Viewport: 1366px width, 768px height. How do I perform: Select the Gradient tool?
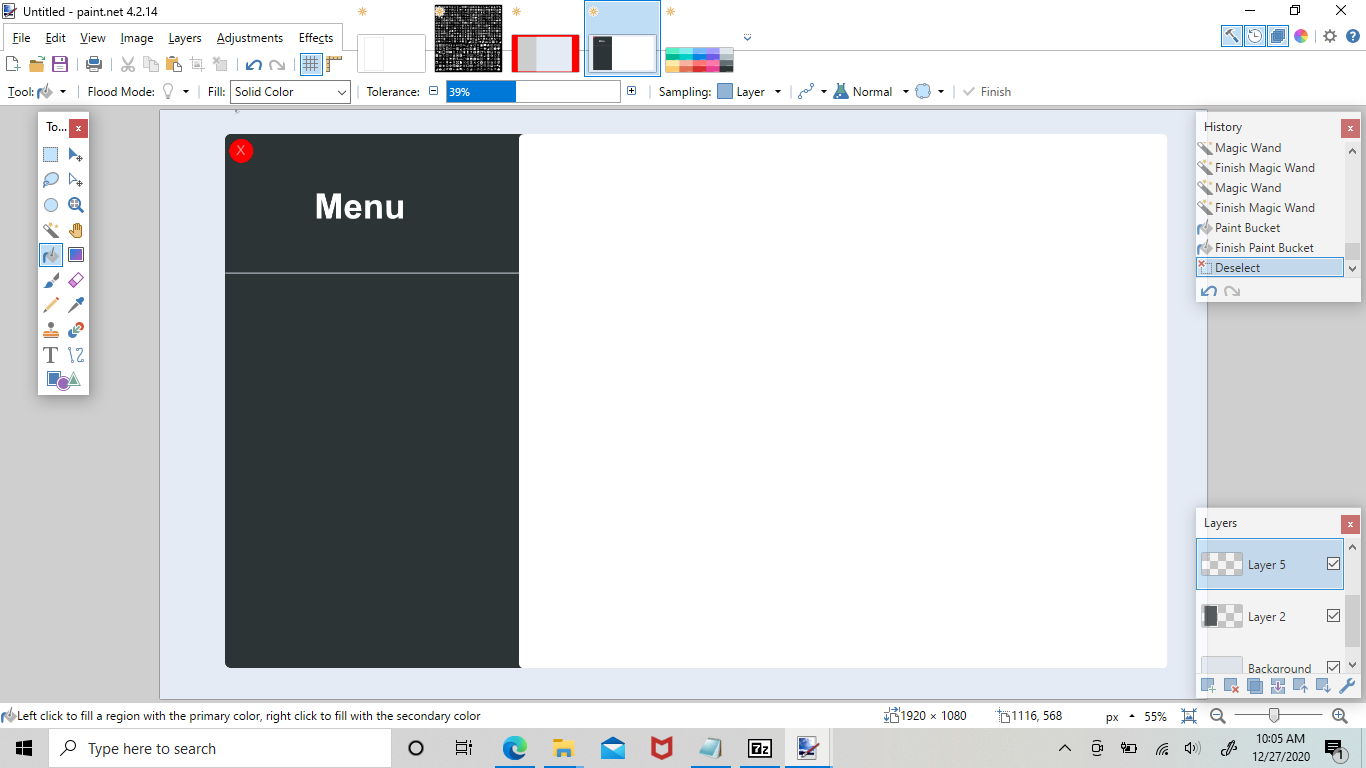pyautogui.click(x=76, y=255)
